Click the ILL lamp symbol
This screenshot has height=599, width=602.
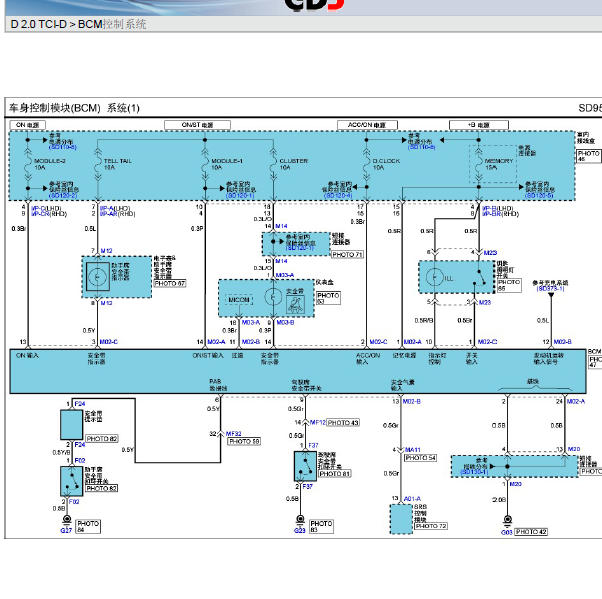[x=435, y=276]
